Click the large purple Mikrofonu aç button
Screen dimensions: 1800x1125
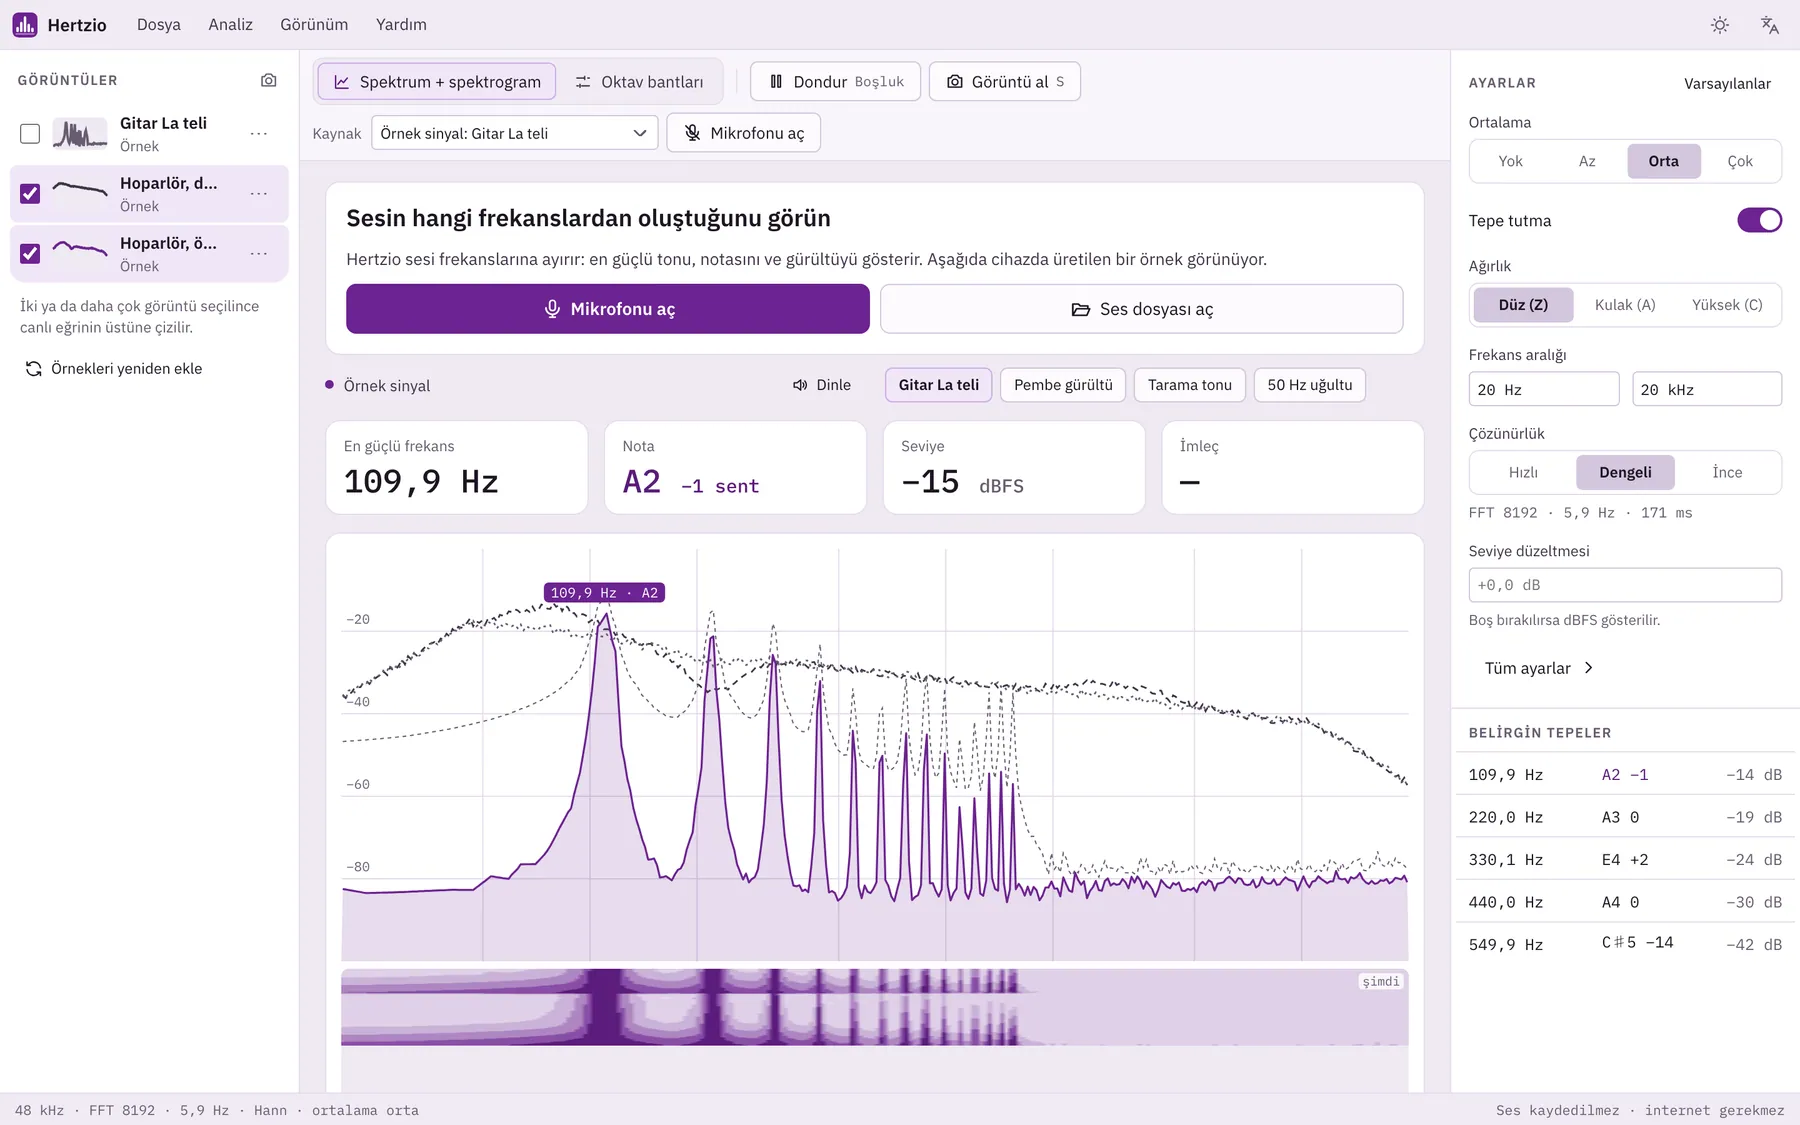pos(608,309)
